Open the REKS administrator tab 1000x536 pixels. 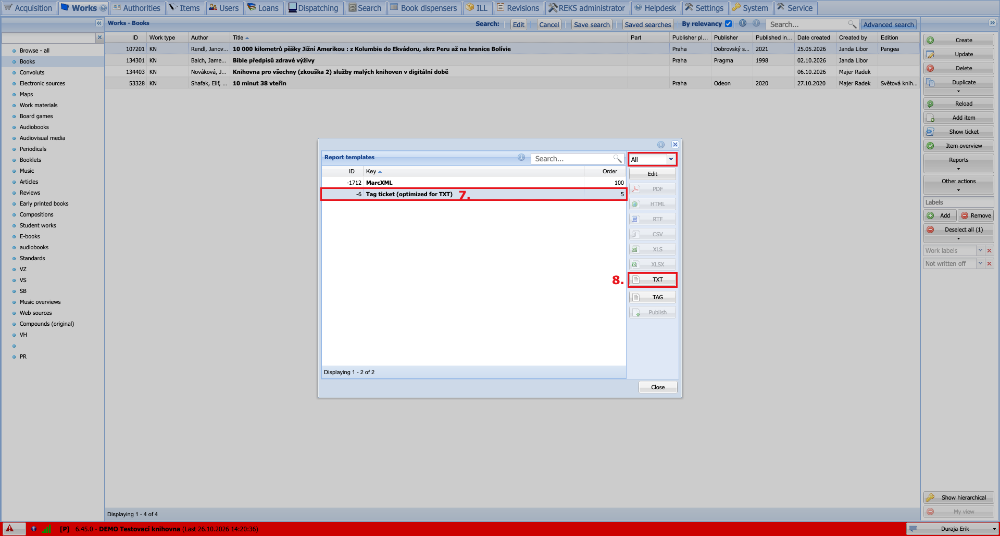(x=587, y=8)
